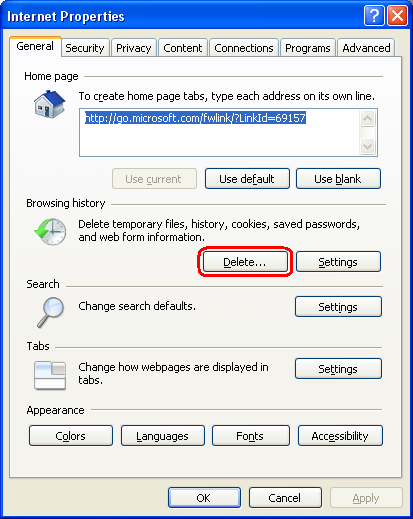This screenshot has width=413, height=519.
Task: Open the Advanced tab
Action: pyautogui.click(x=366, y=48)
